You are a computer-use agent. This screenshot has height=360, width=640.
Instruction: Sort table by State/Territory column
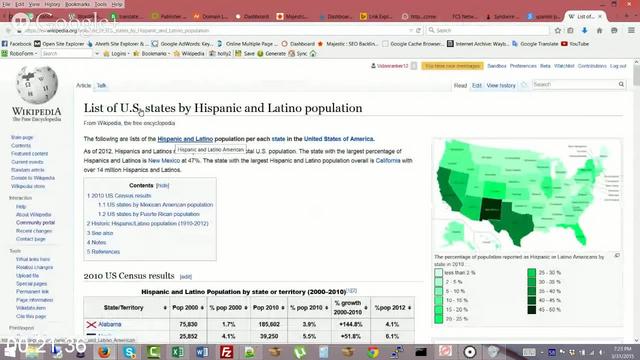coord(165,308)
